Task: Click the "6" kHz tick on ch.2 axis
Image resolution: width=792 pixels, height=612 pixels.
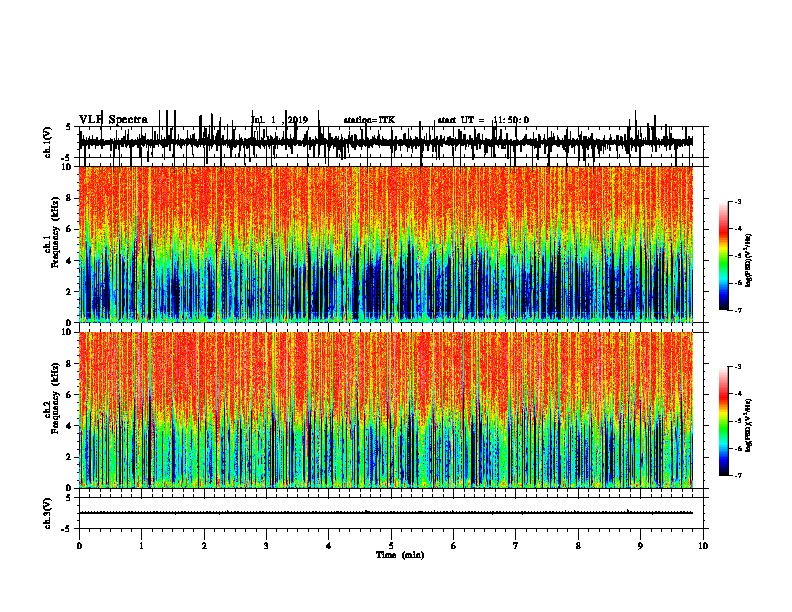Action: pos(70,394)
